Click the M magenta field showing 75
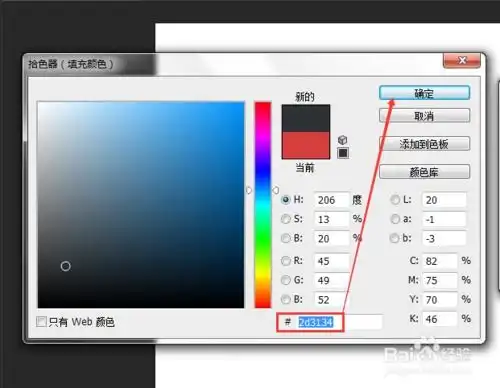The width and height of the screenshot is (500, 388). [440, 280]
